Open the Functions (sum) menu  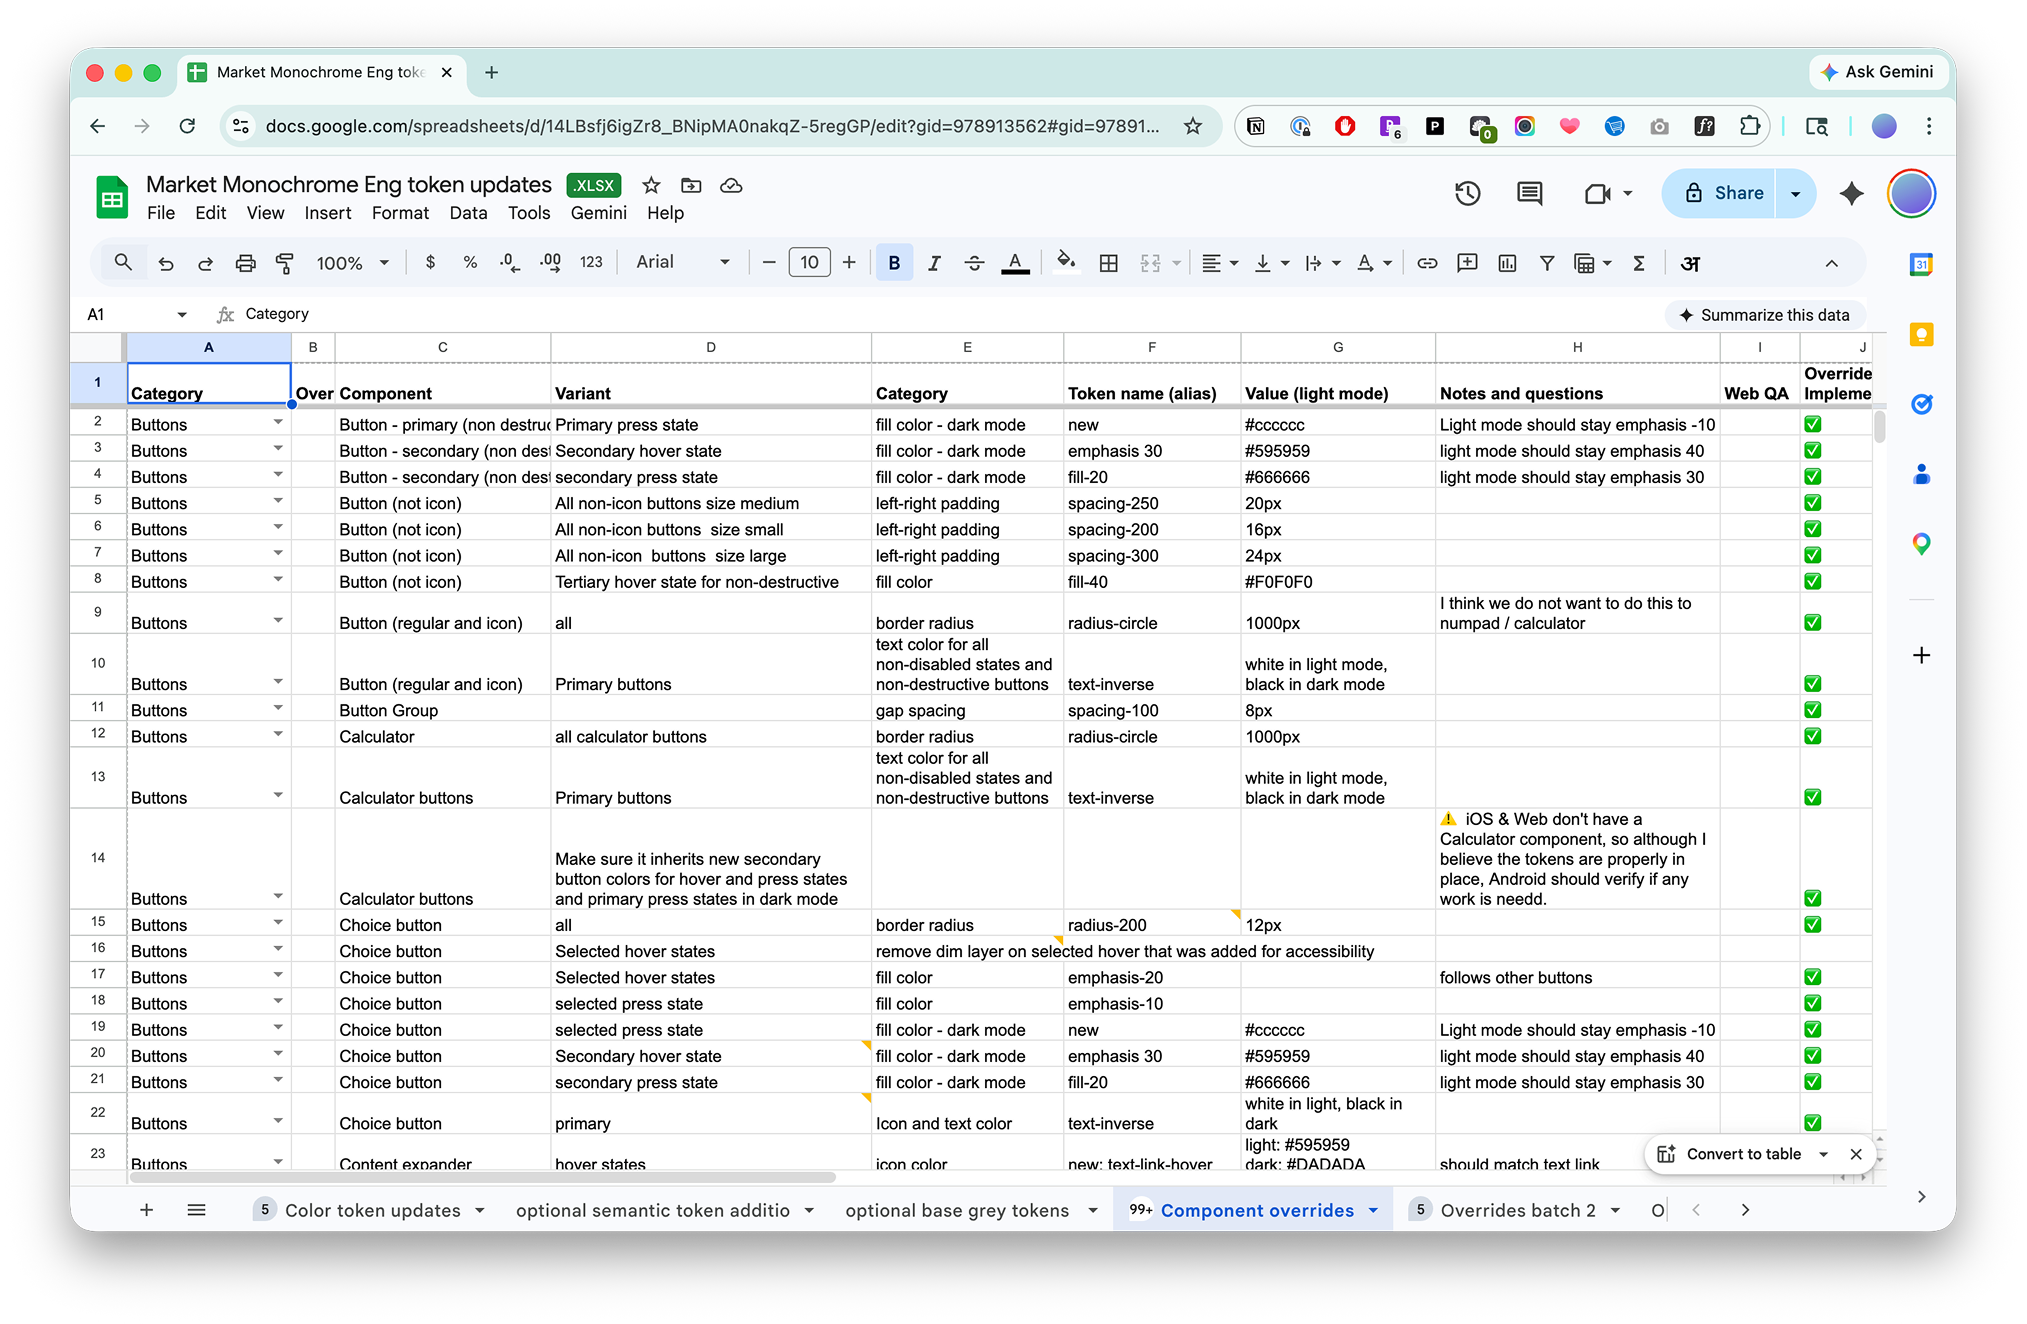coord(1640,262)
